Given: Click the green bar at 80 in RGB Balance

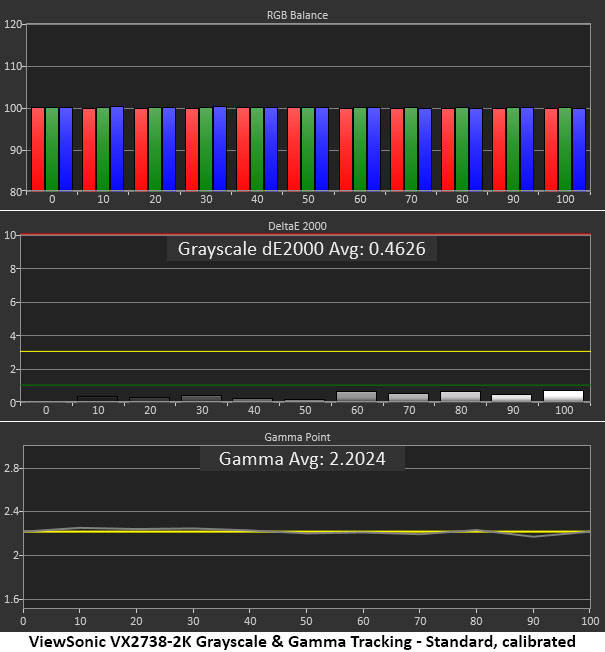Looking at the screenshot, I should coord(462,149).
